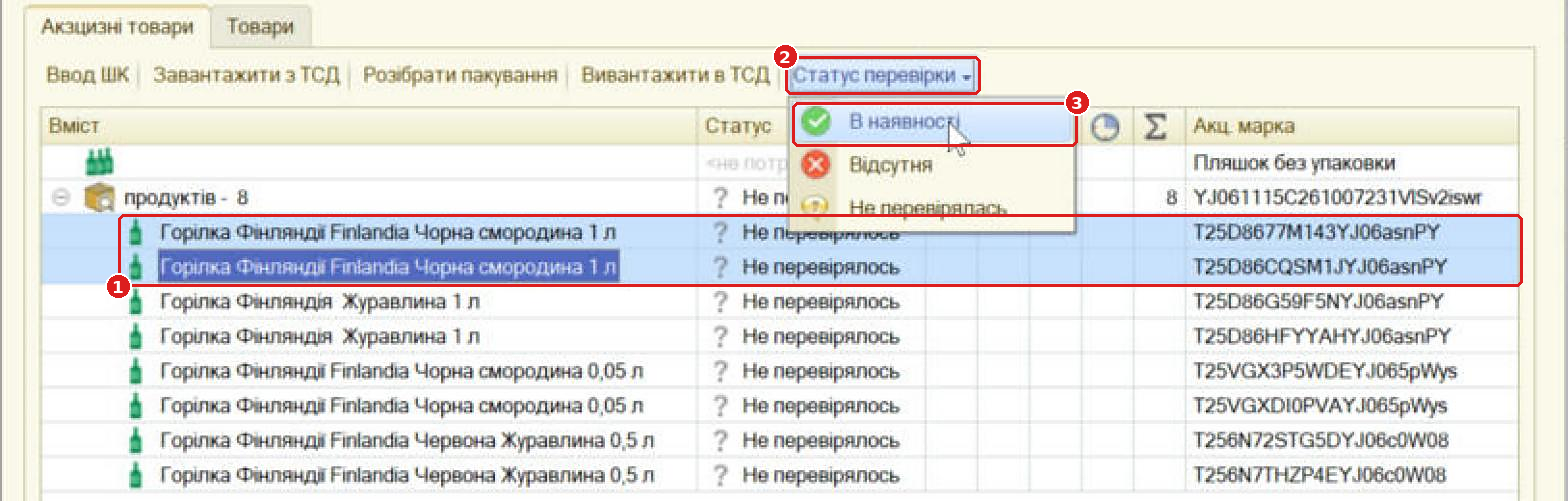Switch to the Акцизні товари tab
Viewport: 1568px width, 501px height.
(118, 27)
